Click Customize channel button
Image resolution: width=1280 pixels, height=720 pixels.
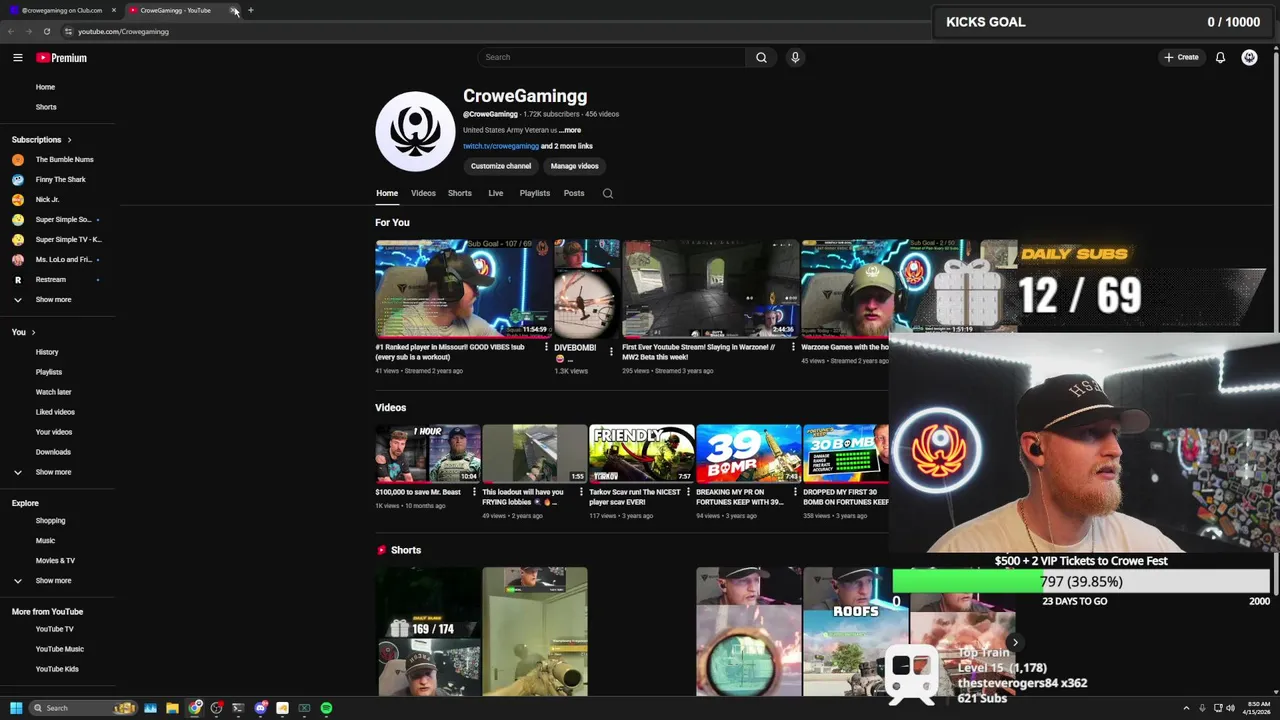pos(501,166)
